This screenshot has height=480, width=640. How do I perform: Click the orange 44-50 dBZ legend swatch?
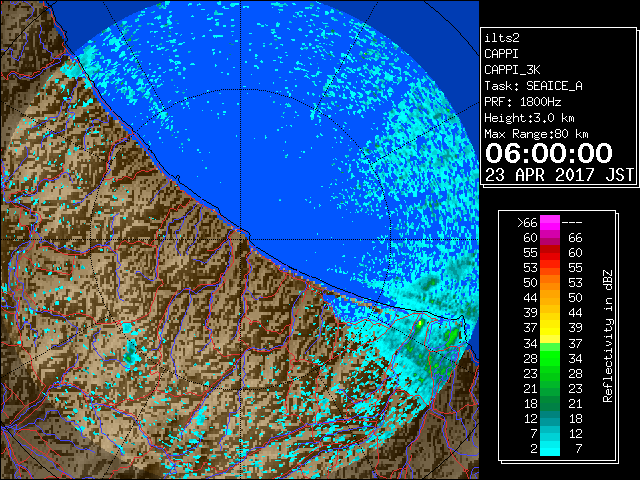pos(550,298)
